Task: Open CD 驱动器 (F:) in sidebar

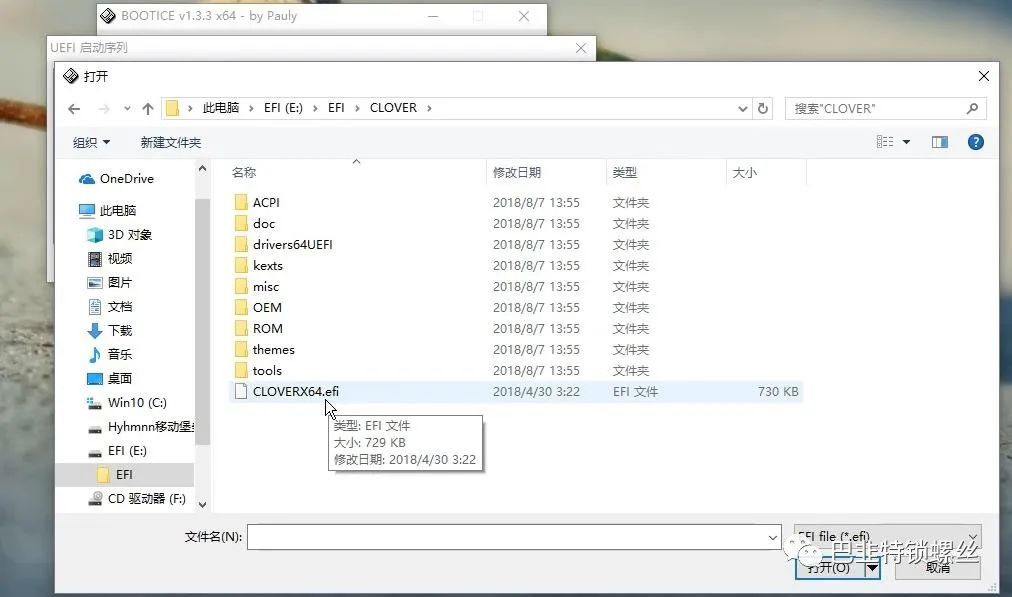Action: [137, 498]
